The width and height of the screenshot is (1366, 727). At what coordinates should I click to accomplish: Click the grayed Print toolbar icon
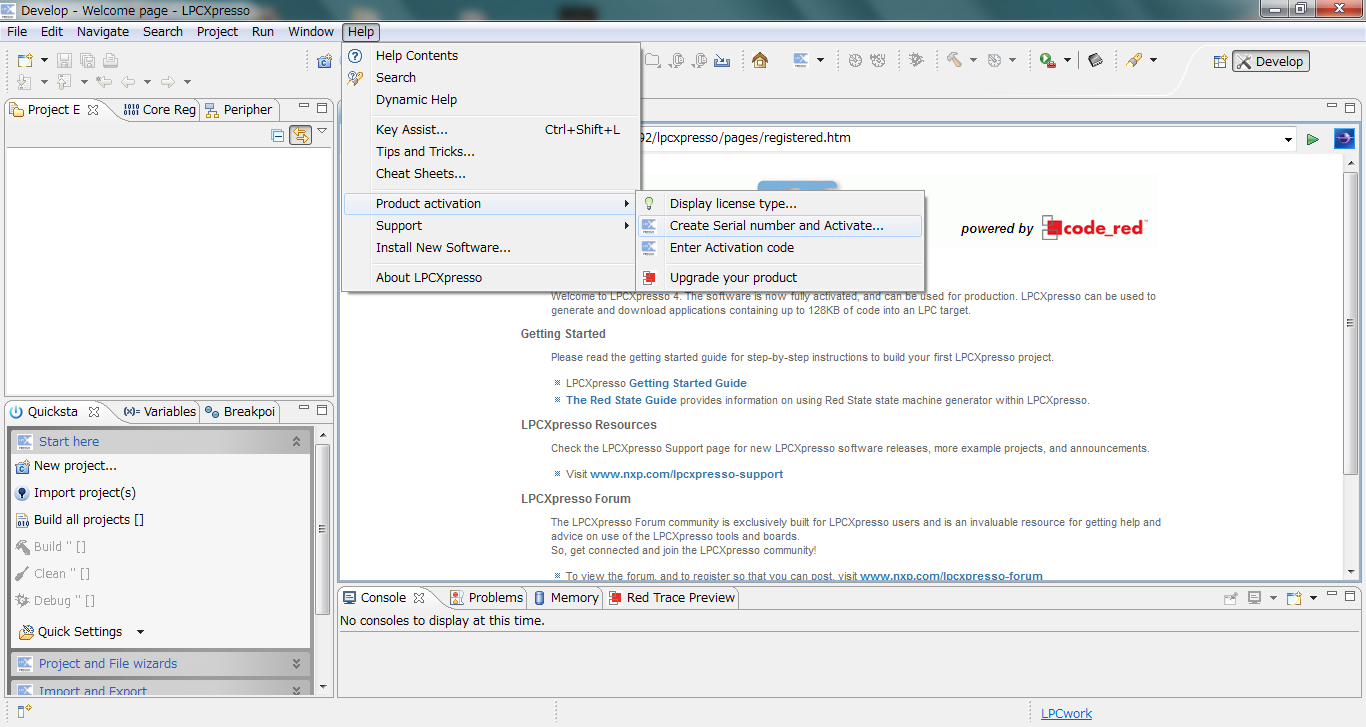(110, 61)
